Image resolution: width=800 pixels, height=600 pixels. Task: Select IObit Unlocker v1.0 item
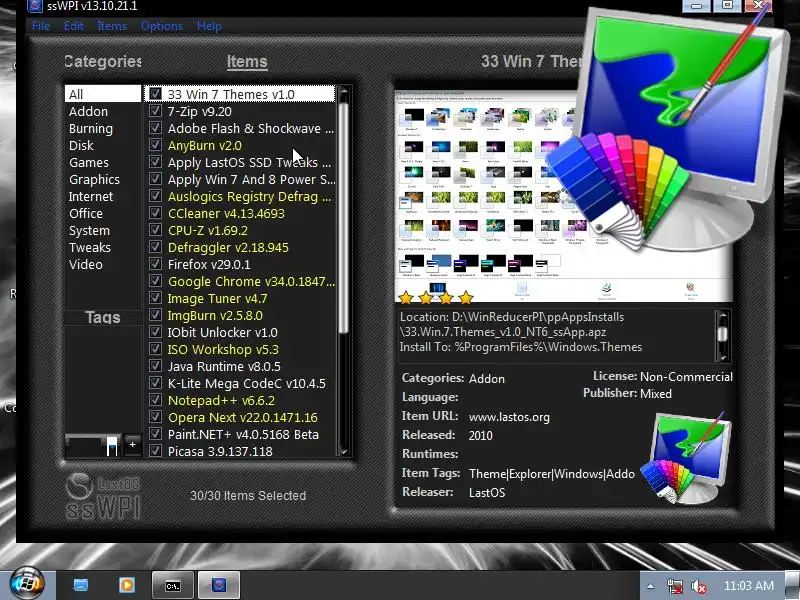pos(222,333)
